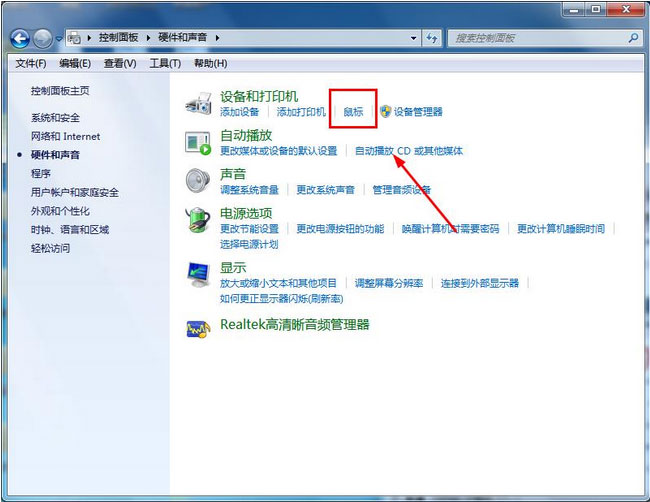Screen dimensions: 650x502
Task: Click the 管理音频设备 link
Action: 401,190
